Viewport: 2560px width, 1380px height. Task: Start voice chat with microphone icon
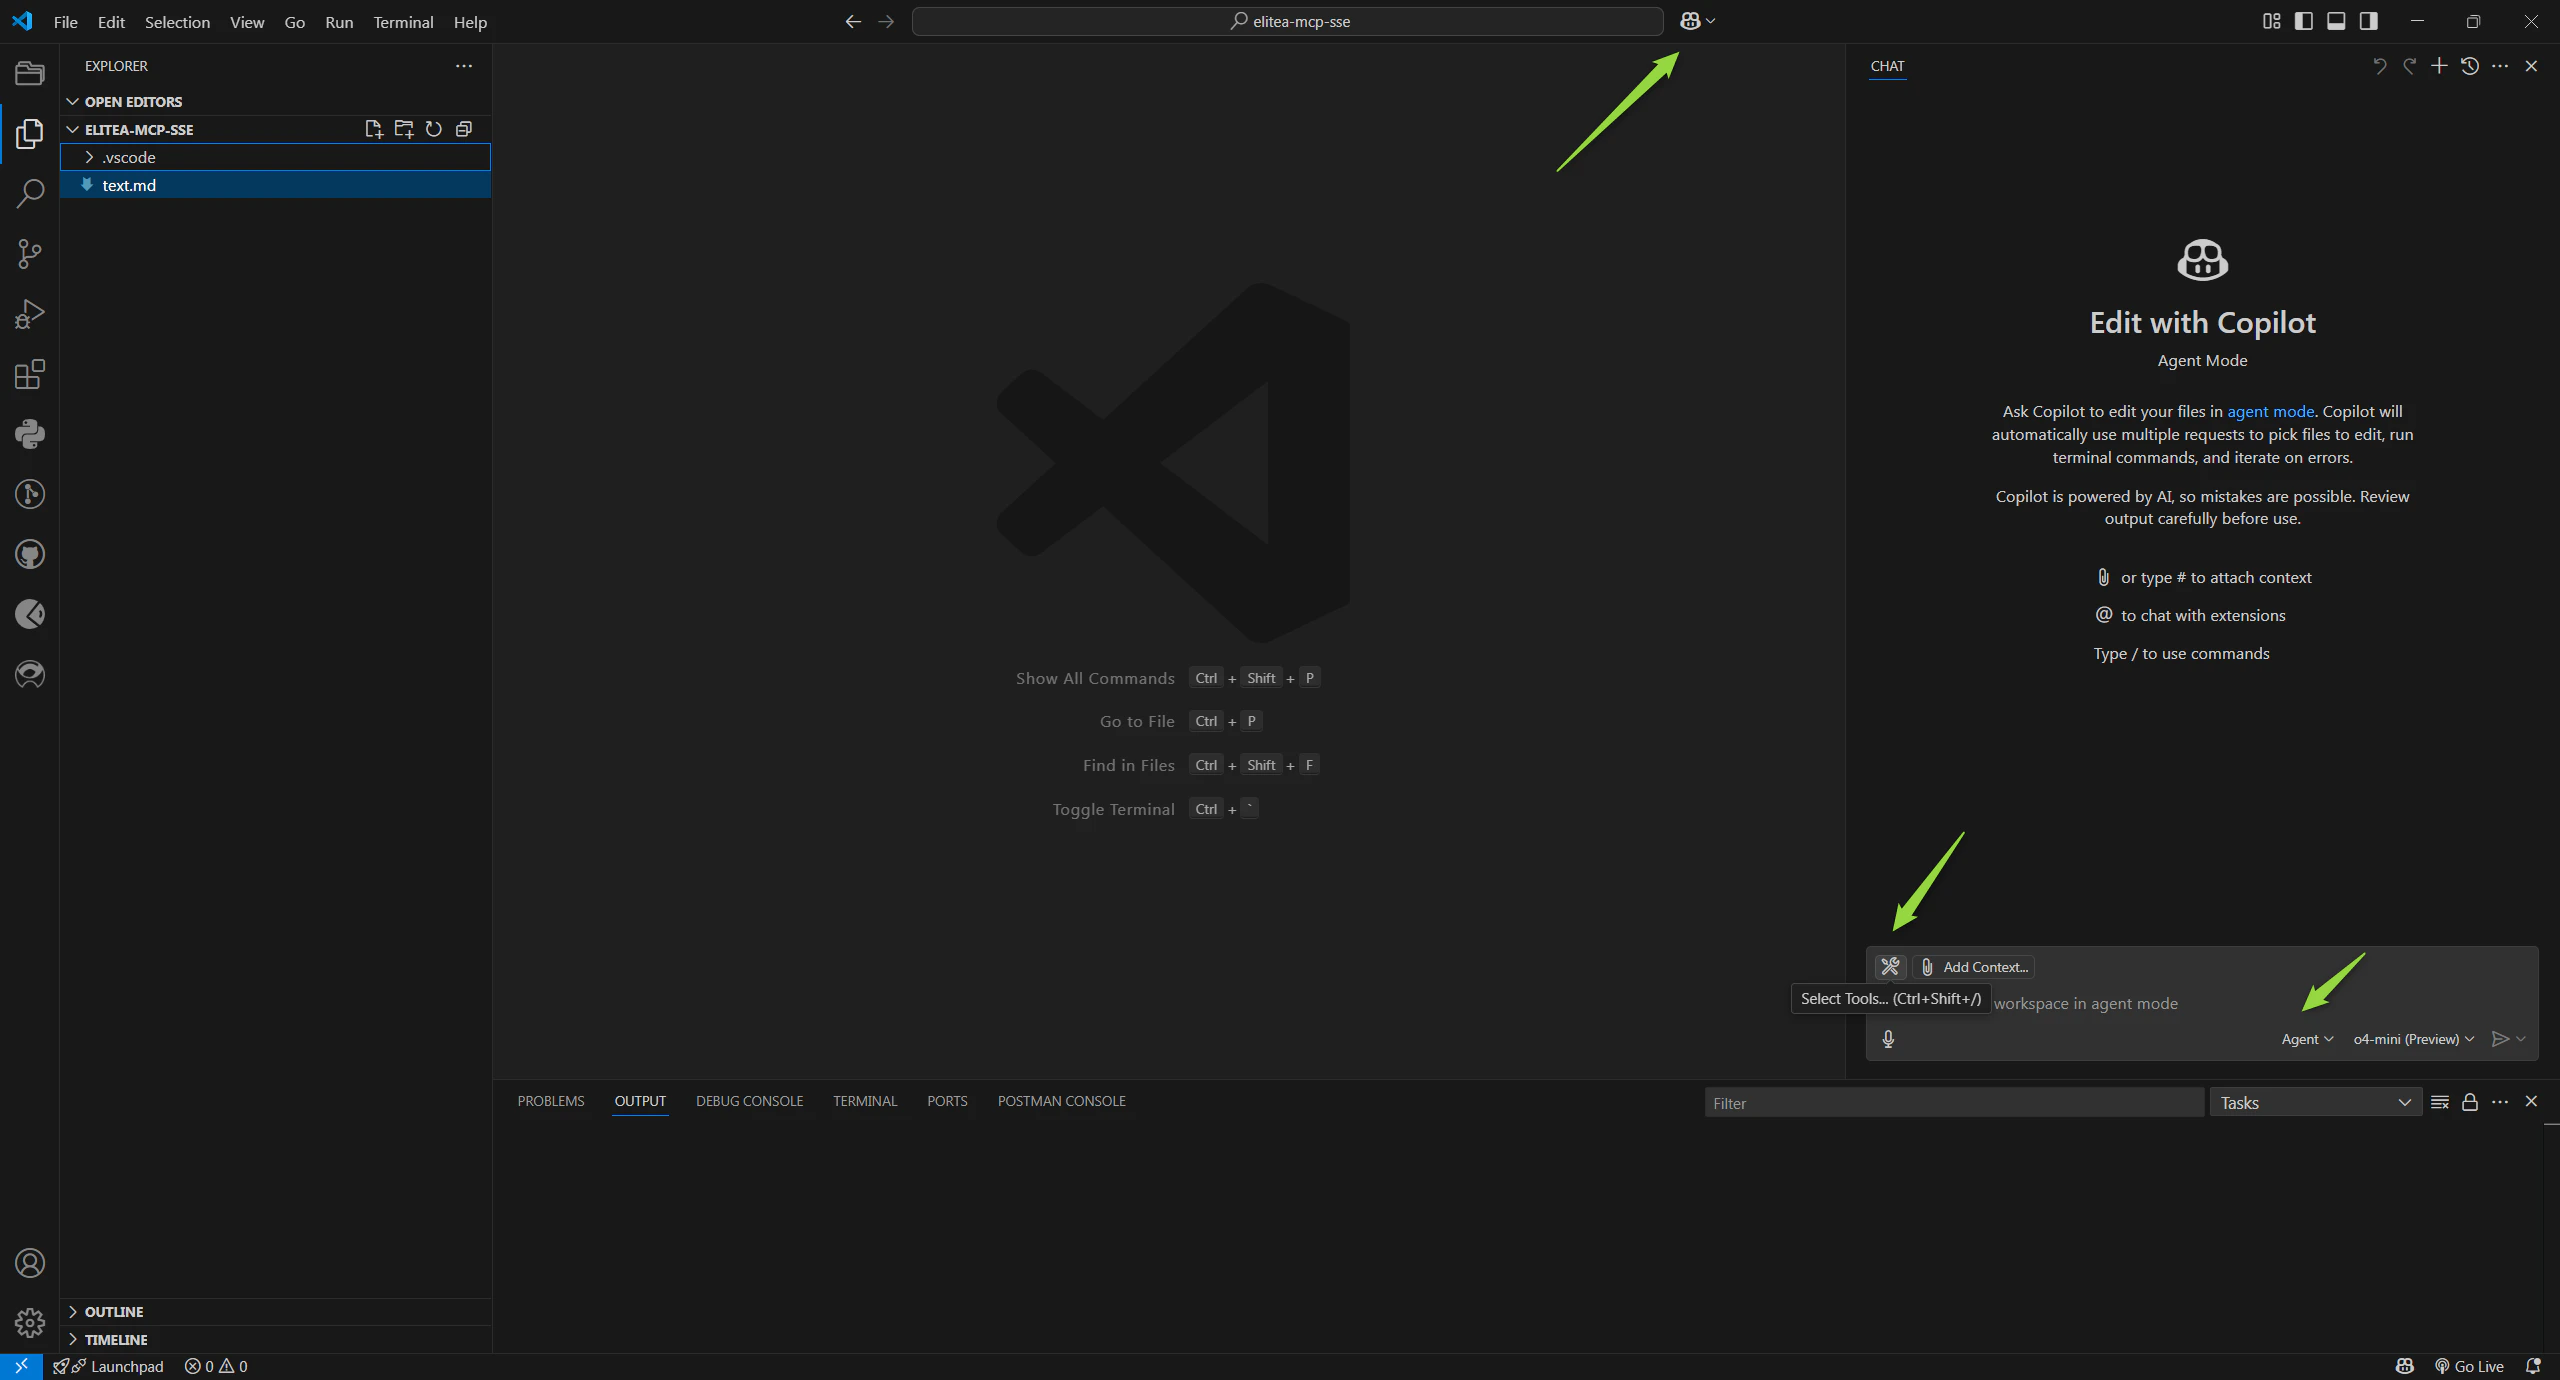click(1888, 1039)
